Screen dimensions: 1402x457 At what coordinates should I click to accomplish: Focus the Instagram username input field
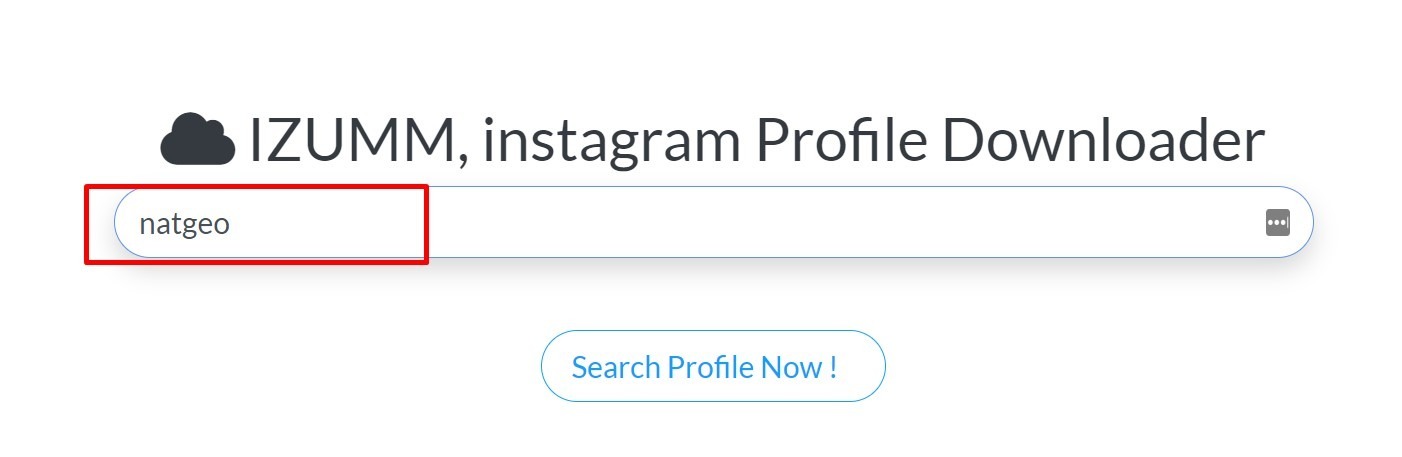pos(700,223)
